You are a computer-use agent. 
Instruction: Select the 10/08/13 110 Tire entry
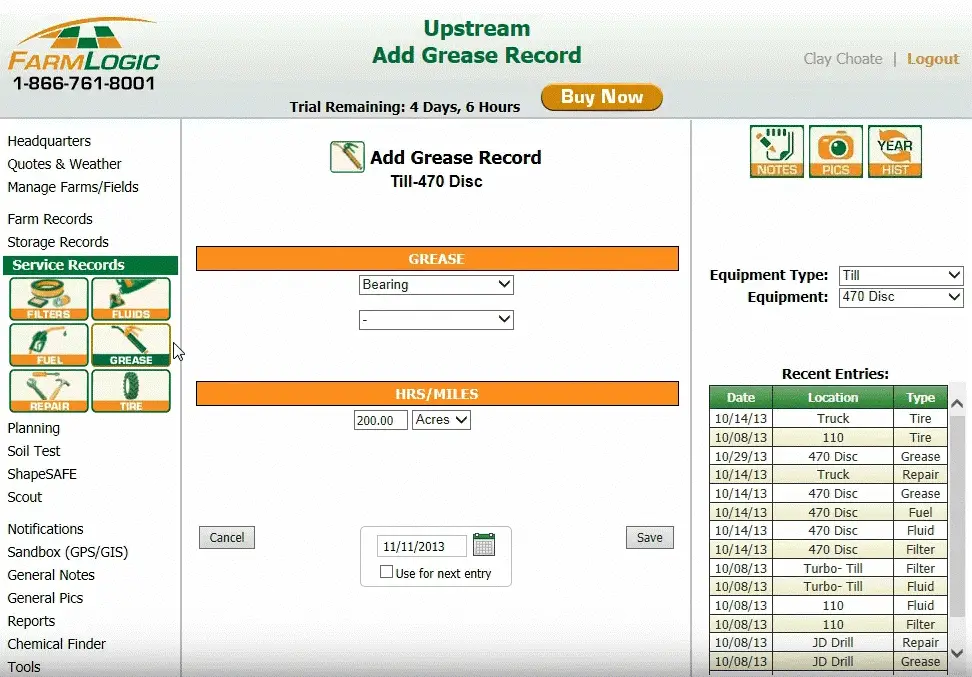(828, 438)
